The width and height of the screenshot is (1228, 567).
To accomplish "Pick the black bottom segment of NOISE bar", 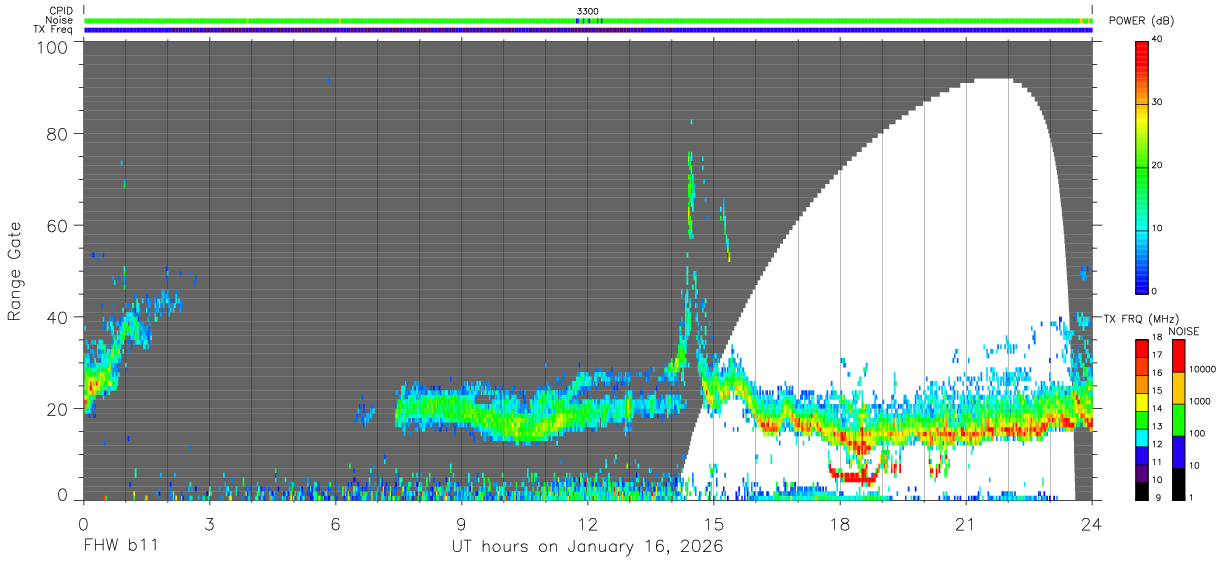I will click(1177, 483).
